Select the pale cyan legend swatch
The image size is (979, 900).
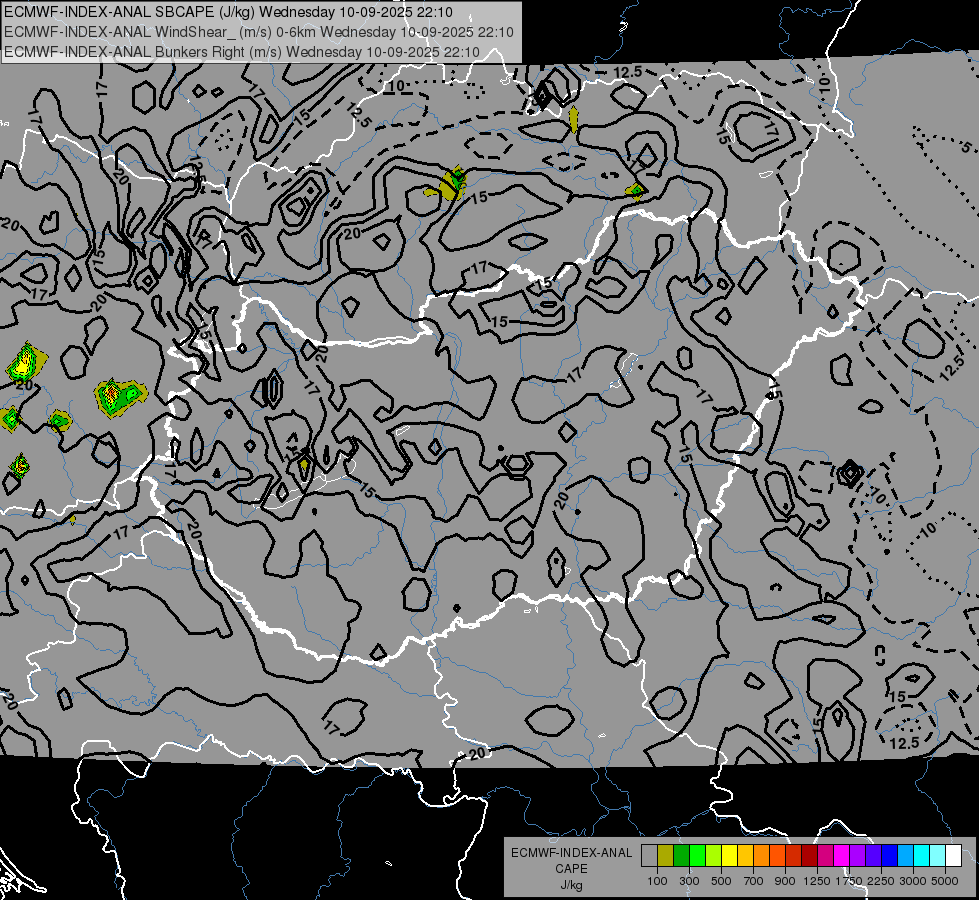tap(937, 856)
